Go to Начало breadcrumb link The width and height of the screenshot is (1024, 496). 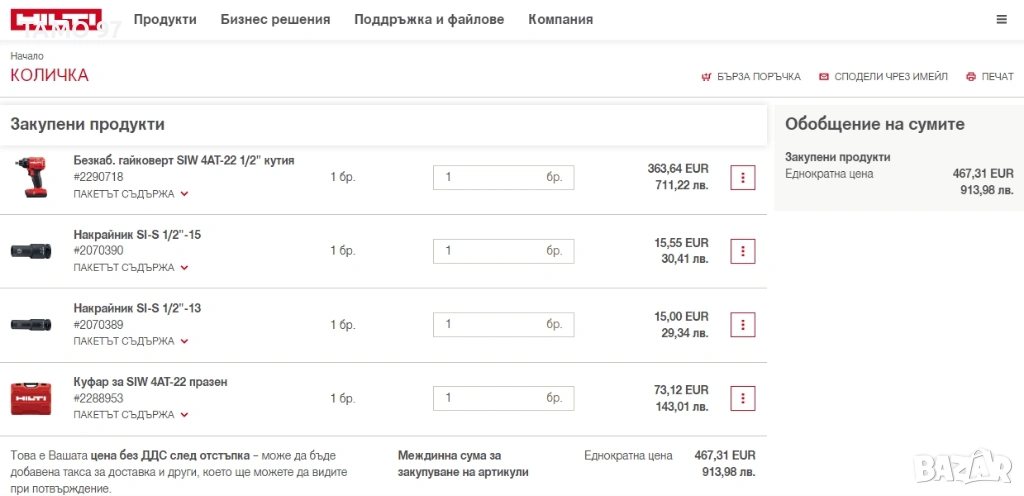pos(27,57)
